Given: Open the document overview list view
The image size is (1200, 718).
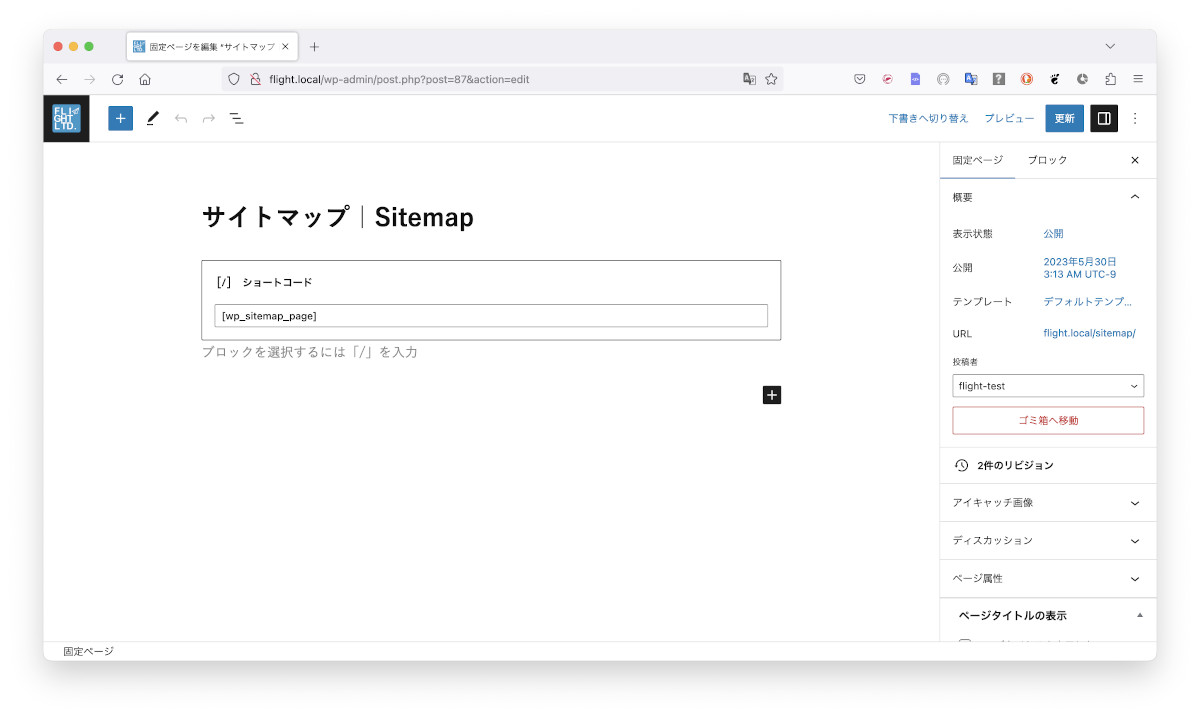Looking at the screenshot, I should pyautogui.click(x=237, y=118).
